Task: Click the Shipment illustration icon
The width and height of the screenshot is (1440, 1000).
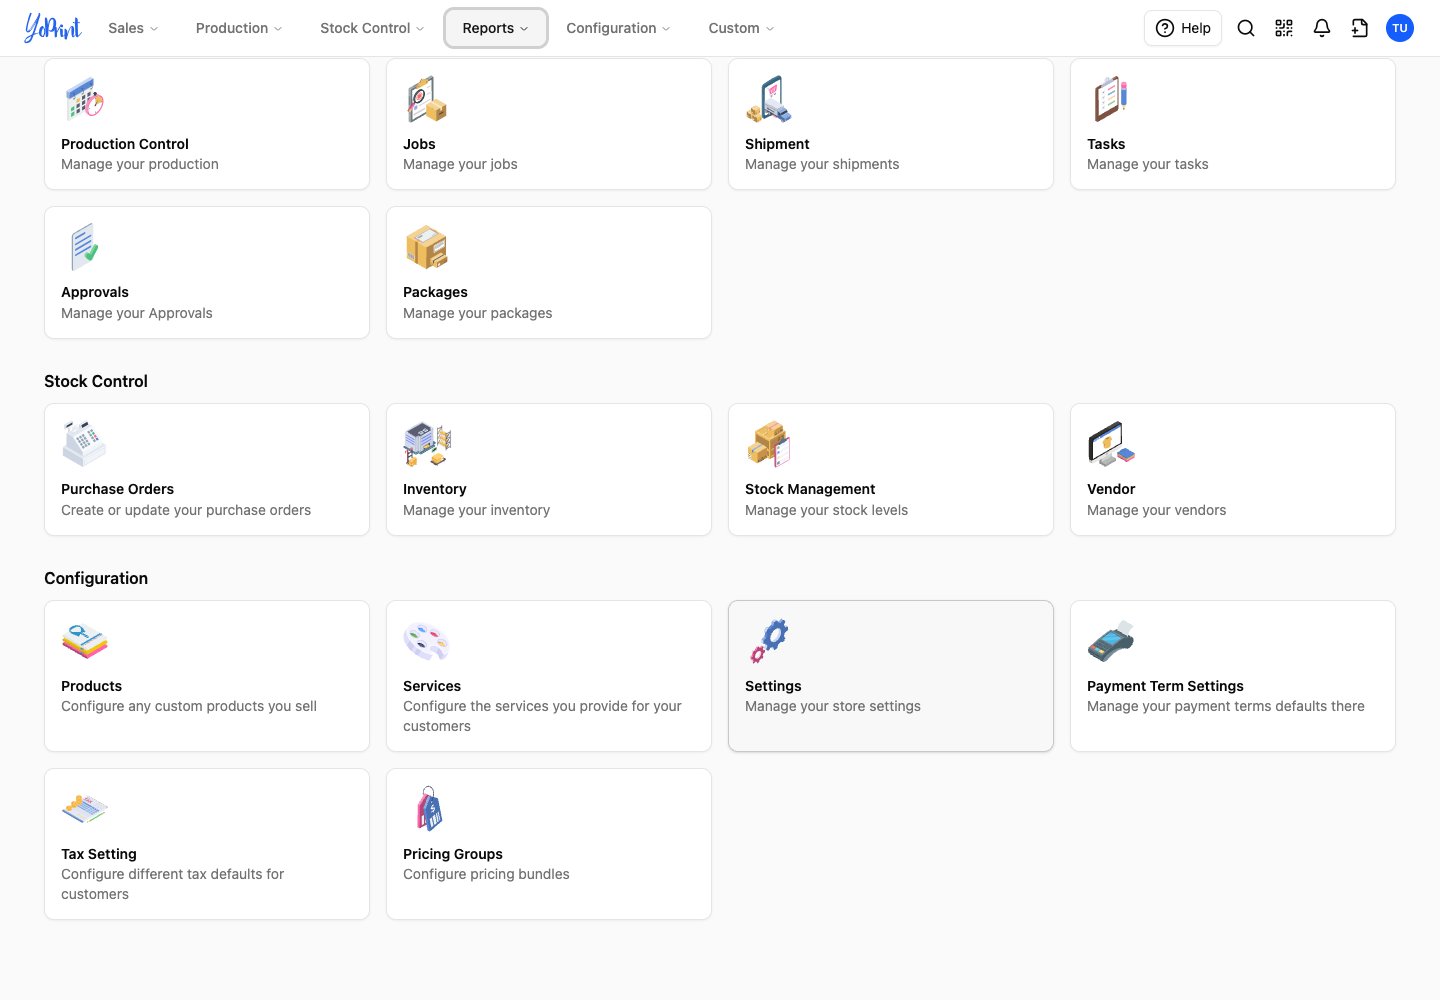Action: tap(769, 99)
